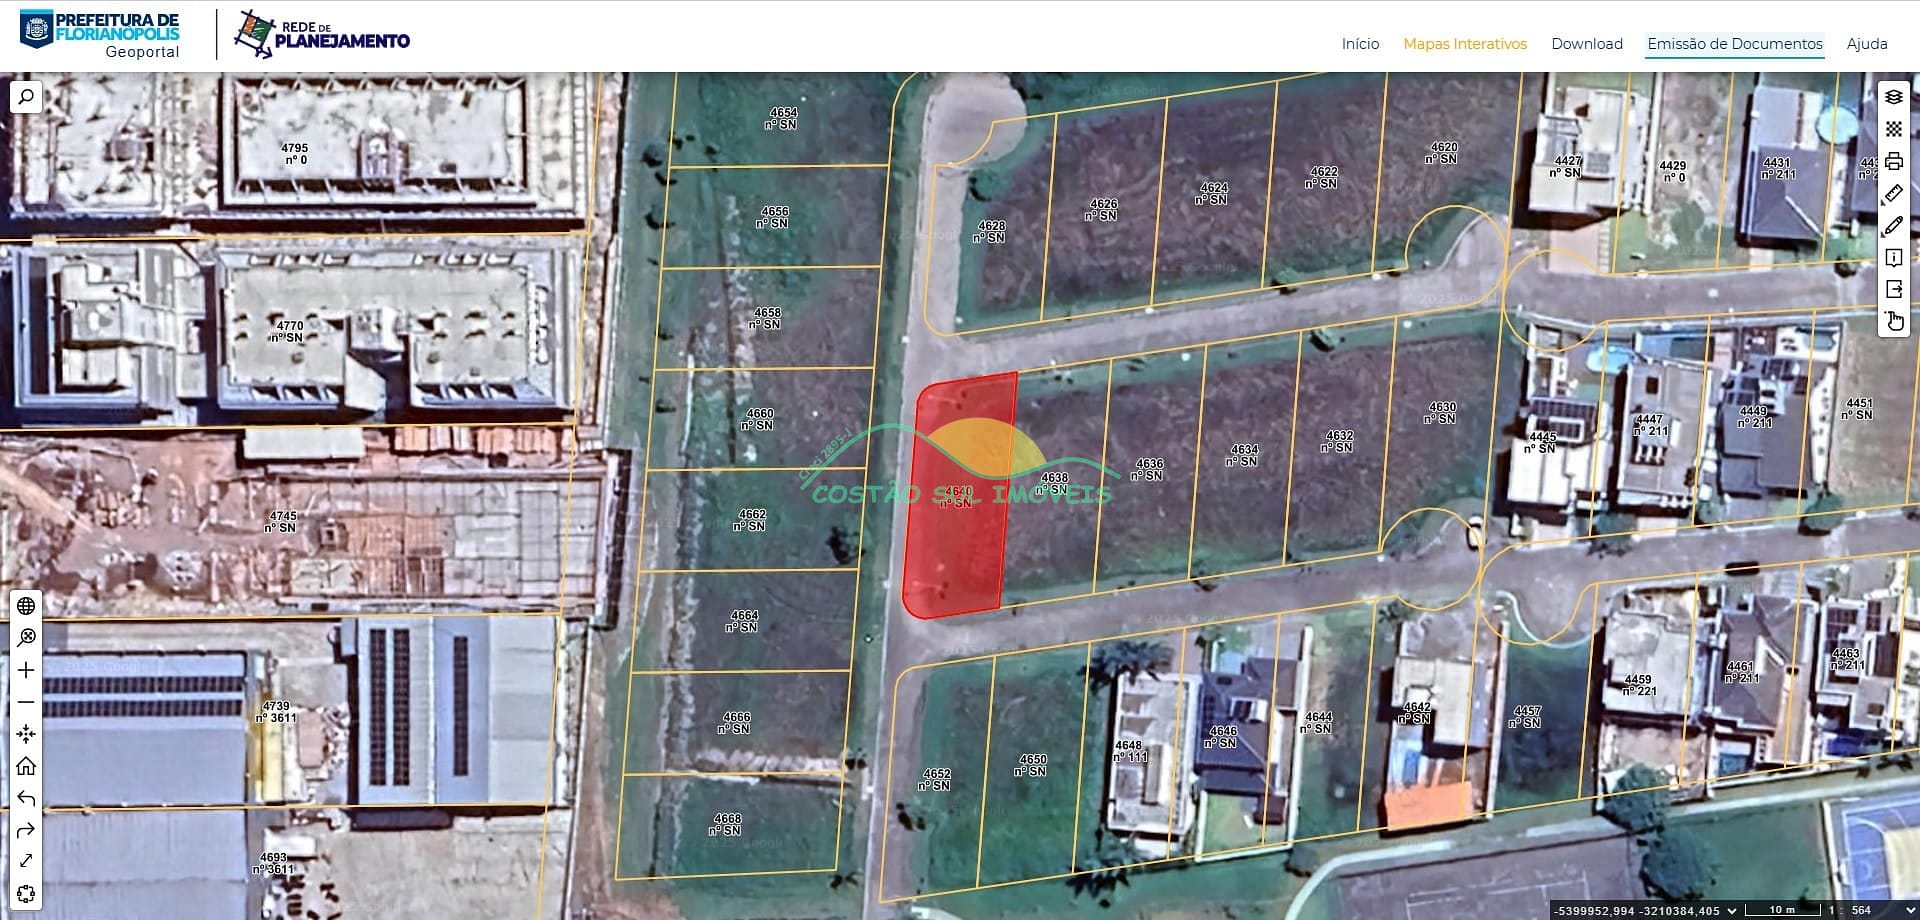
Task: Activate the info identify tool
Action: (x=1894, y=257)
